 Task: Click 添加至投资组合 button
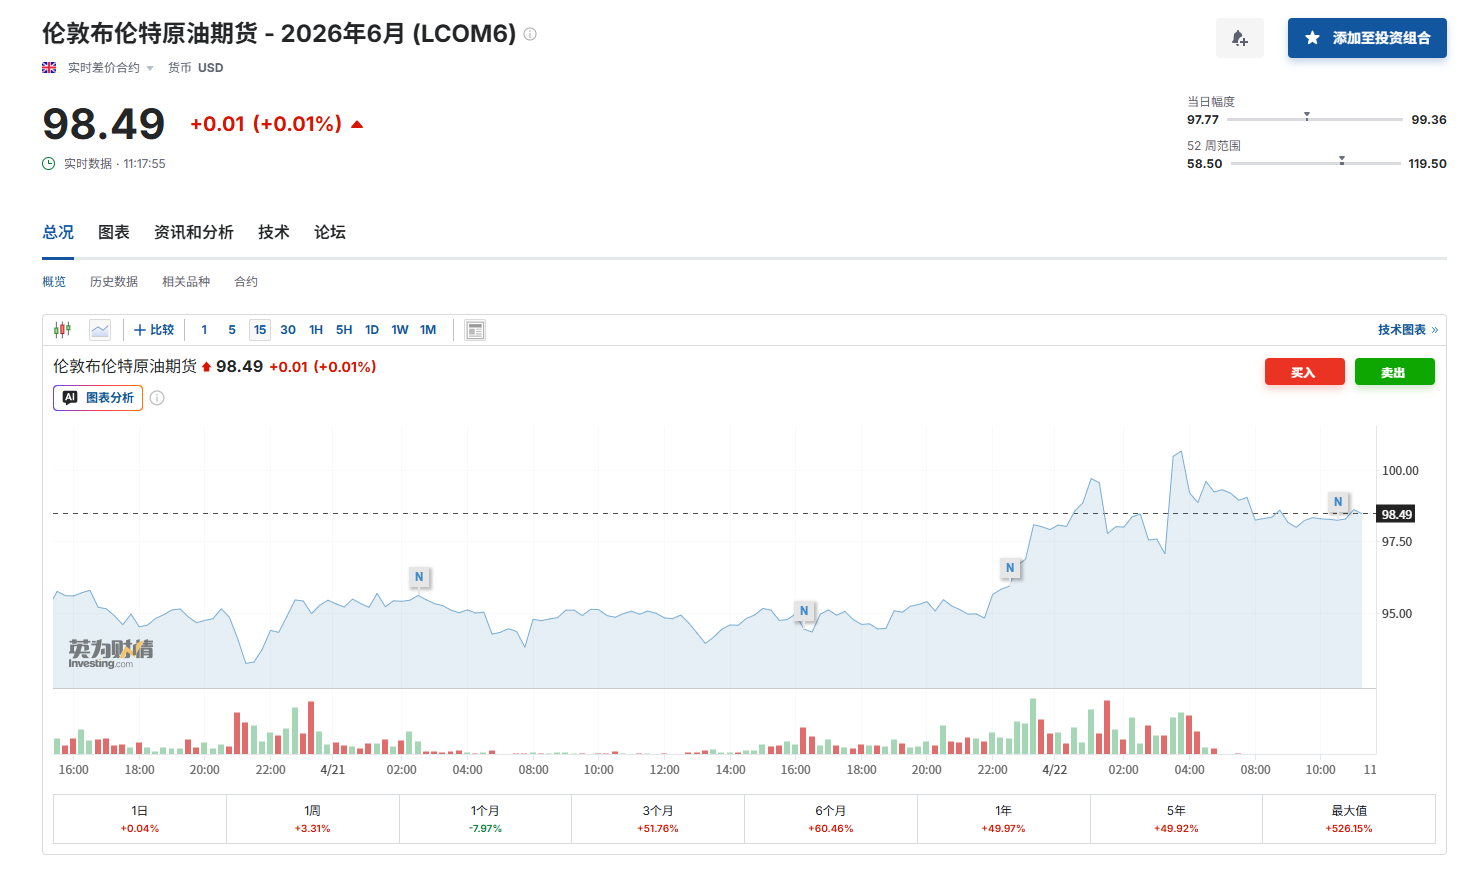(1366, 38)
